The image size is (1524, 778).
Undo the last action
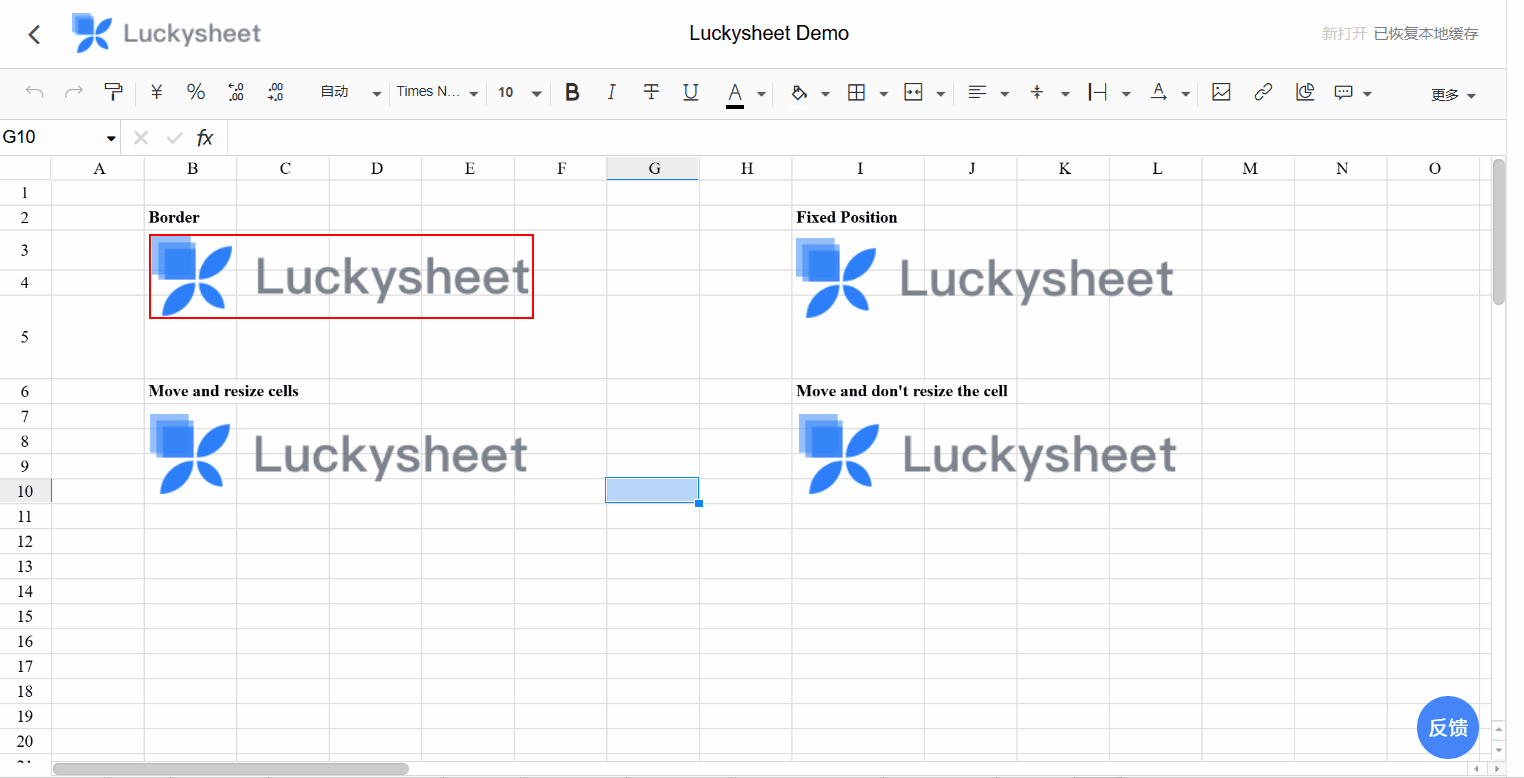point(35,93)
